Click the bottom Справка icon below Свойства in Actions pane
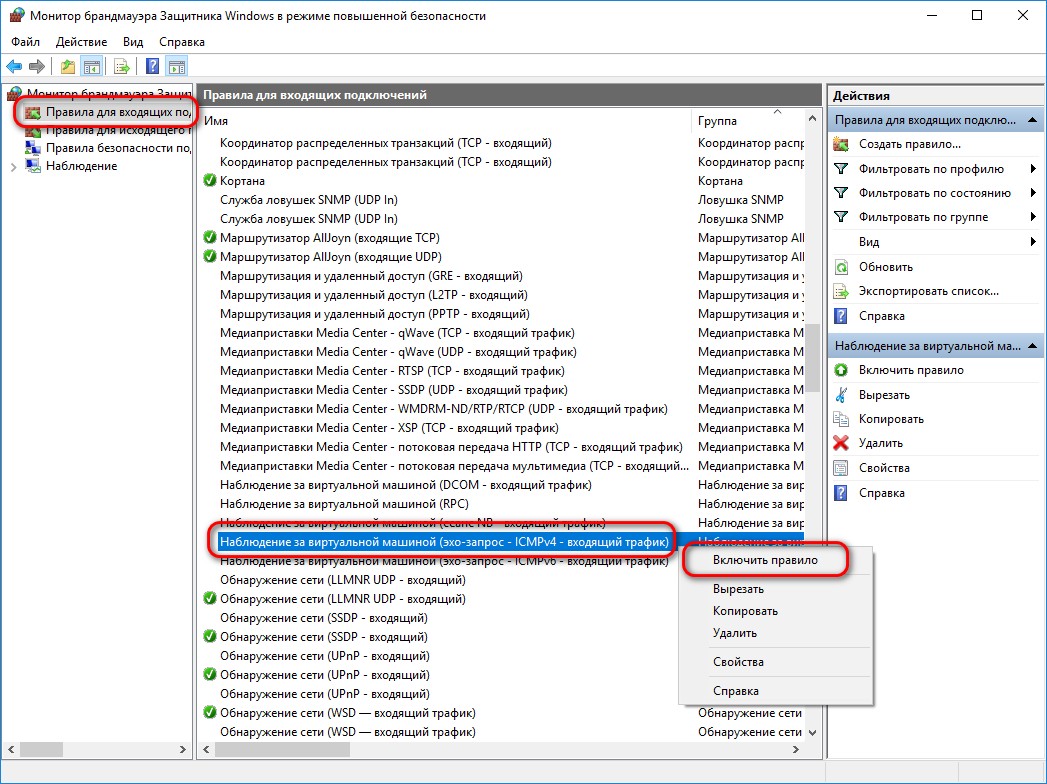This screenshot has height=784, width=1047. (841, 493)
